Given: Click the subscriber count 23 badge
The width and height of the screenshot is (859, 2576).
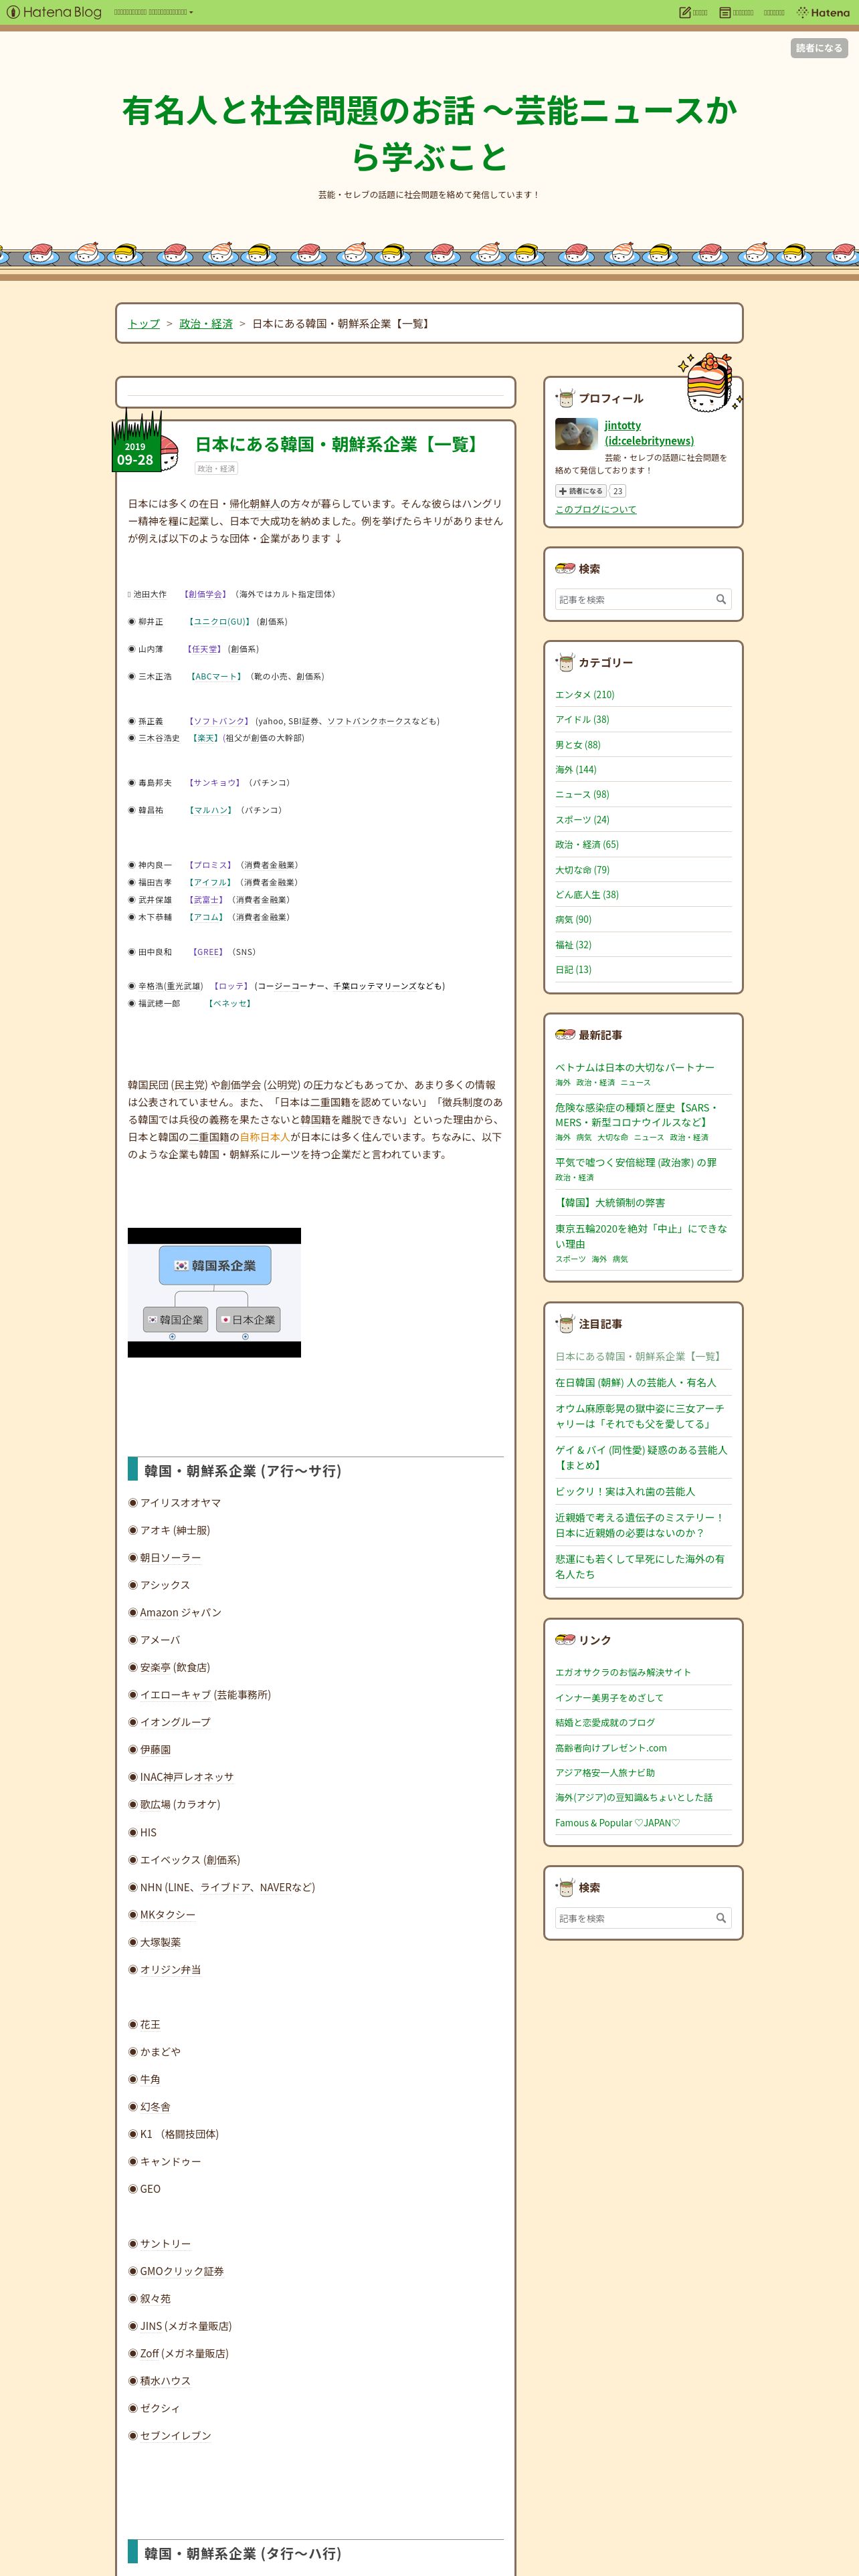Looking at the screenshot, I should tap(617, 490).
